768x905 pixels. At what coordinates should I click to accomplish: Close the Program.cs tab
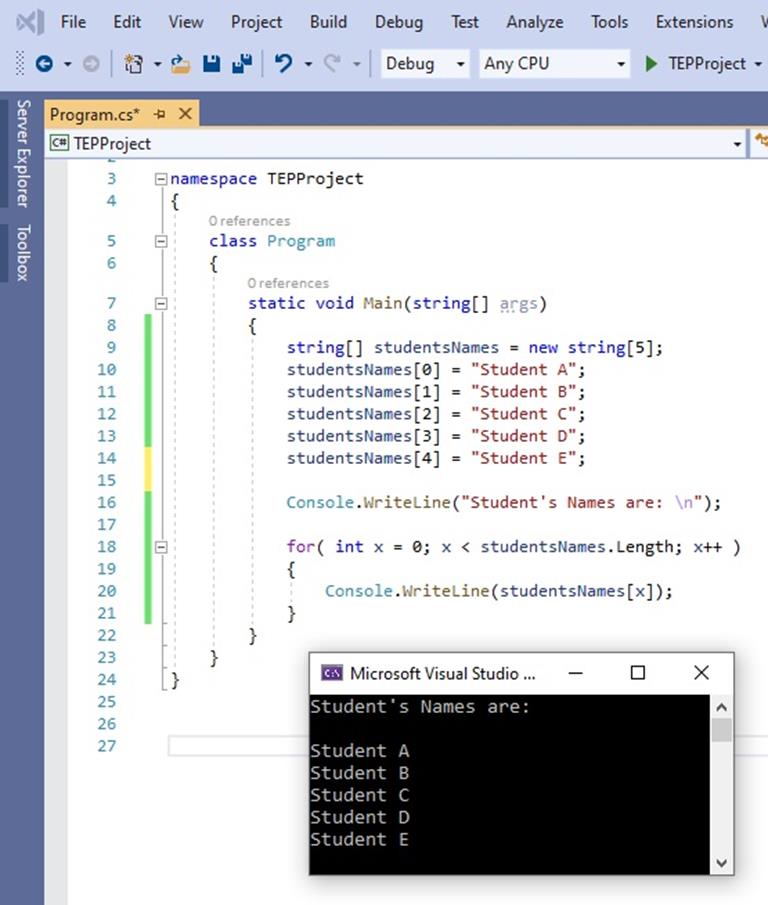pos(185,114)
